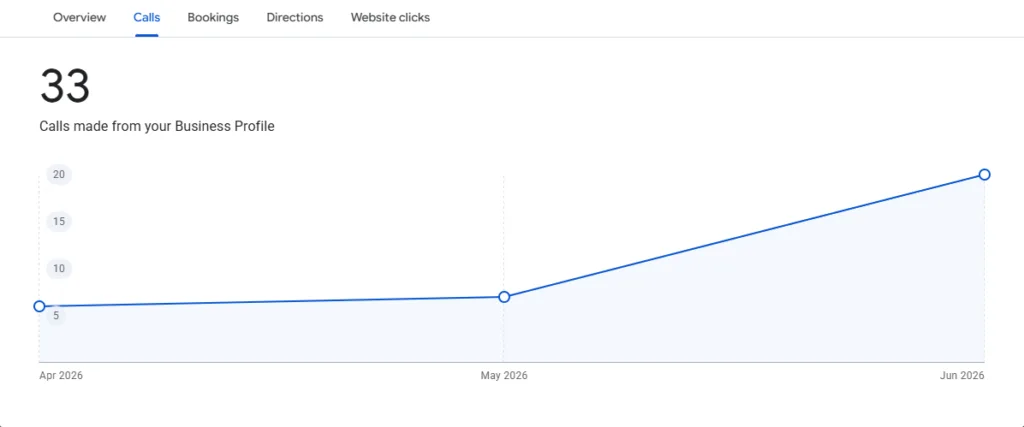The width and height of the screenshot is (1024, 427).
Task: Click the y-axis label 5
Action: point(56,316)
